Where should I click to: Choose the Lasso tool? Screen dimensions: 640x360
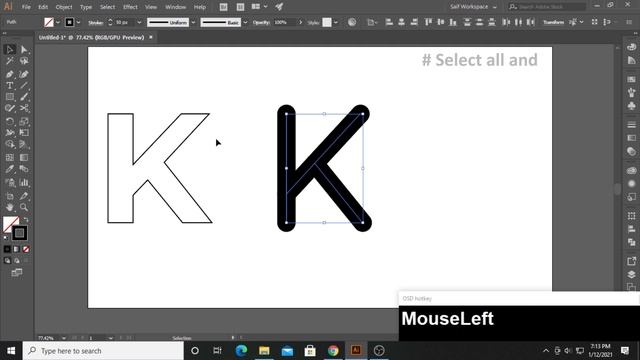click(x=24, y=61)
